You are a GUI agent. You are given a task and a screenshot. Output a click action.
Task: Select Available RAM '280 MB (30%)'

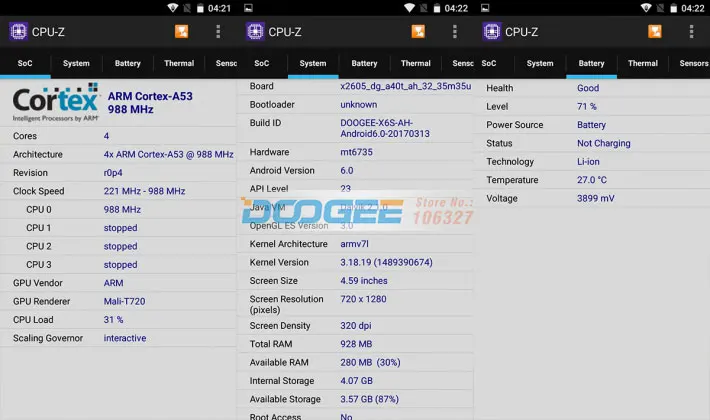[x=370, y=363]
